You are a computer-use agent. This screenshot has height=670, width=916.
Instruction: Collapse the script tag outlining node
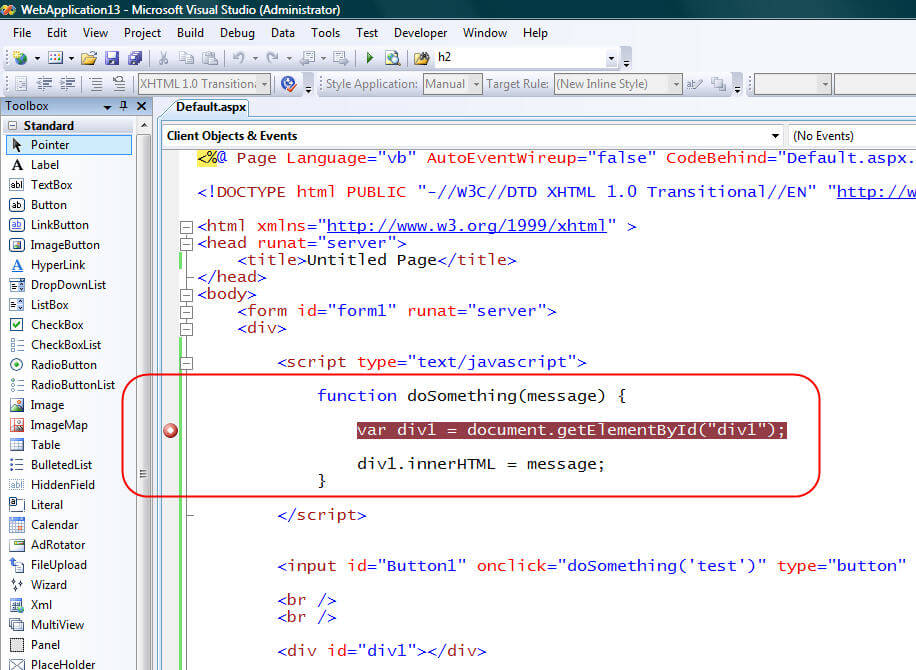coord(186,363)
